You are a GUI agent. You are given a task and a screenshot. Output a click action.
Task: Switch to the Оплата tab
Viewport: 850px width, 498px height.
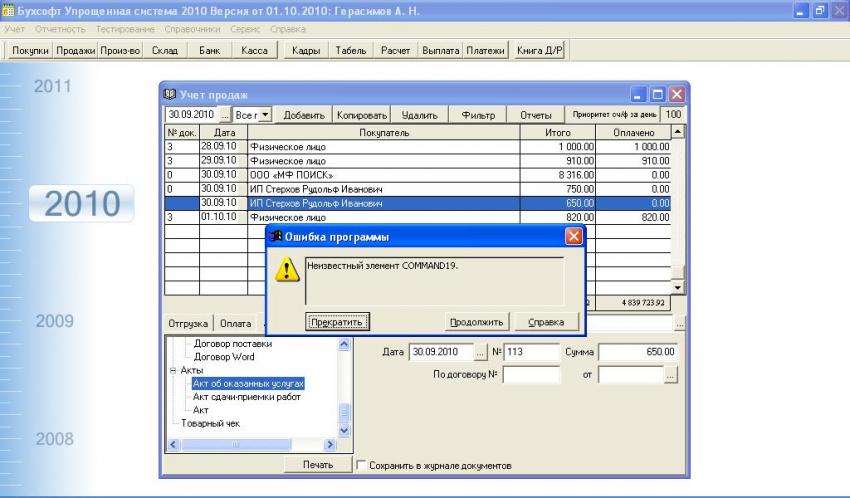click(235, 323)
